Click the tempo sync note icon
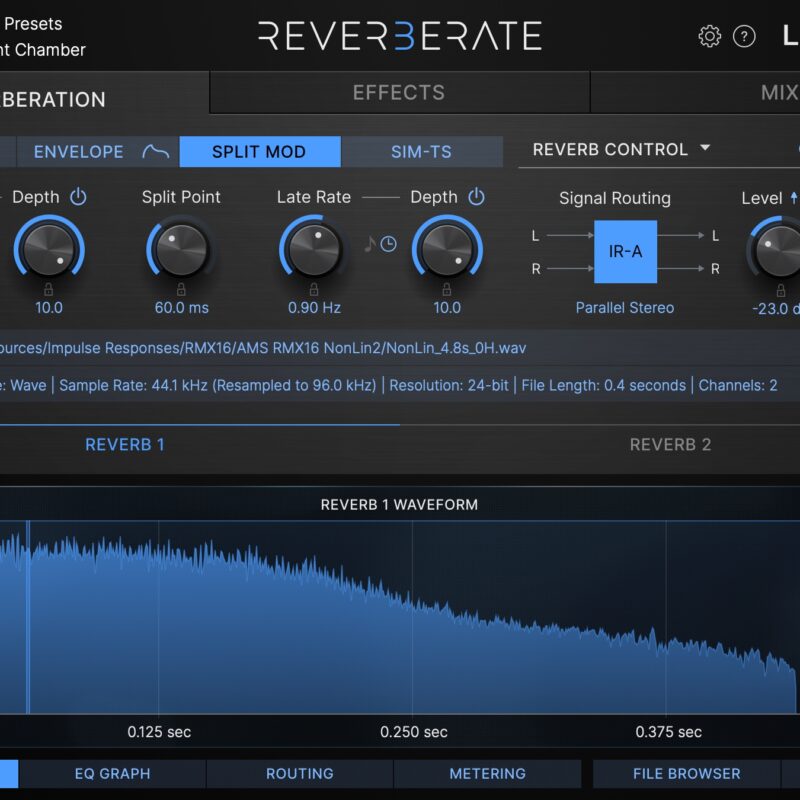The width and height of the screenshot is (800, 800). click(370, 244)
